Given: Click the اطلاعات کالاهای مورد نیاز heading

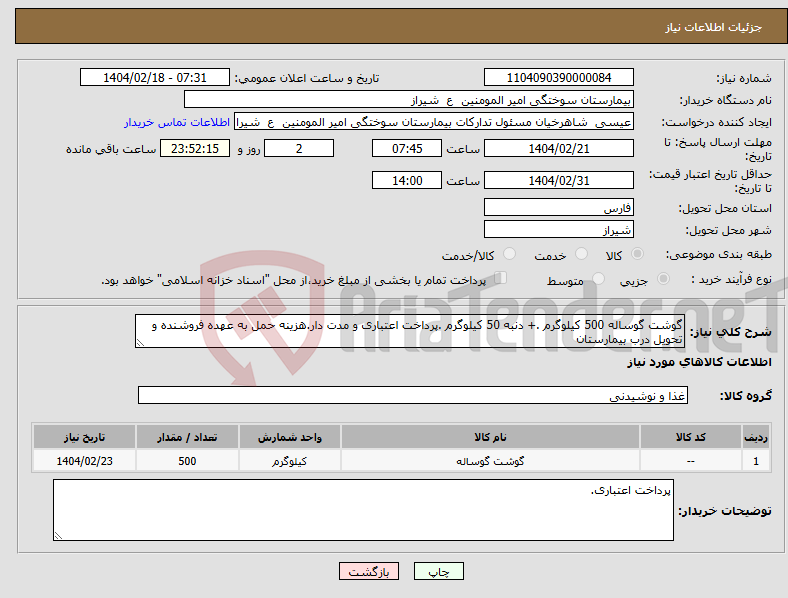Looking at the screenshot, I should [699, 362].
